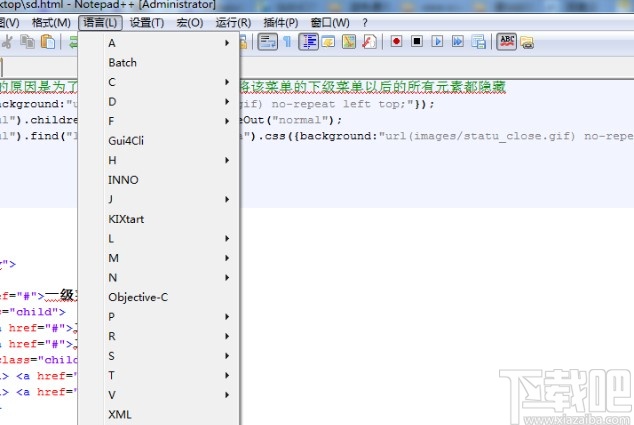
Task: Expand the C language submenu
Action: coord(159,82)
